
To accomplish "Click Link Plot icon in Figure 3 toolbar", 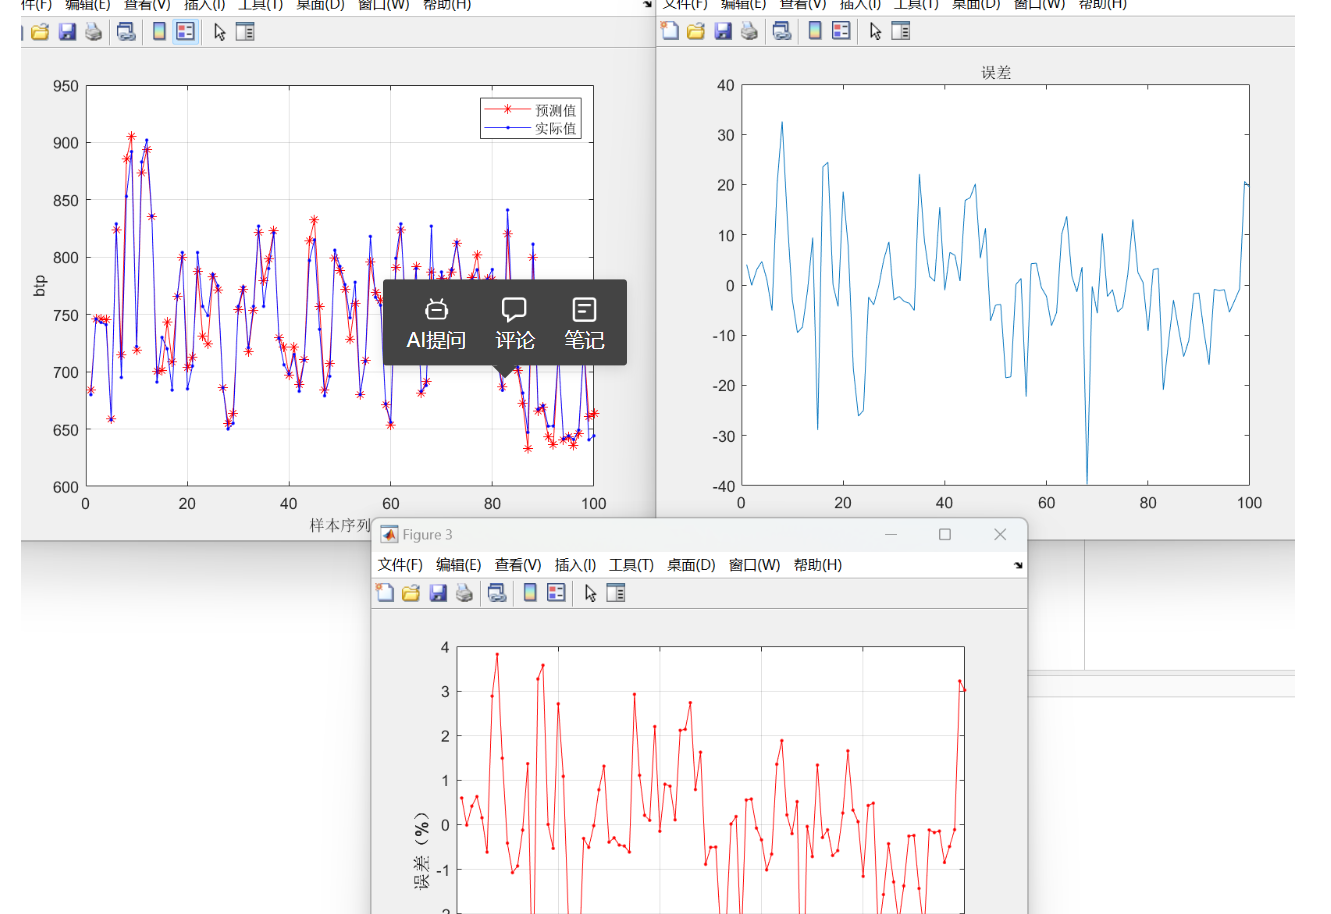I will tap(497, 593).
